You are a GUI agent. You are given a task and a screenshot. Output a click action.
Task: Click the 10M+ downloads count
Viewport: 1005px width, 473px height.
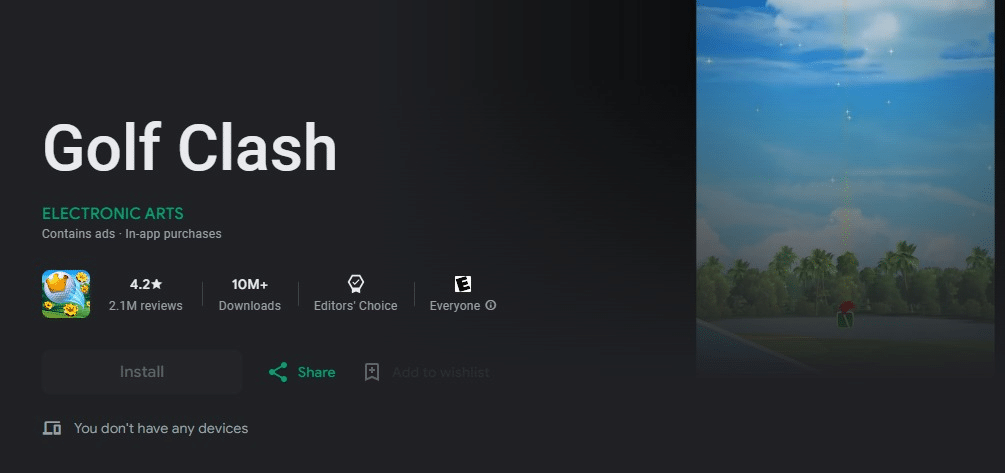(249, 284)
